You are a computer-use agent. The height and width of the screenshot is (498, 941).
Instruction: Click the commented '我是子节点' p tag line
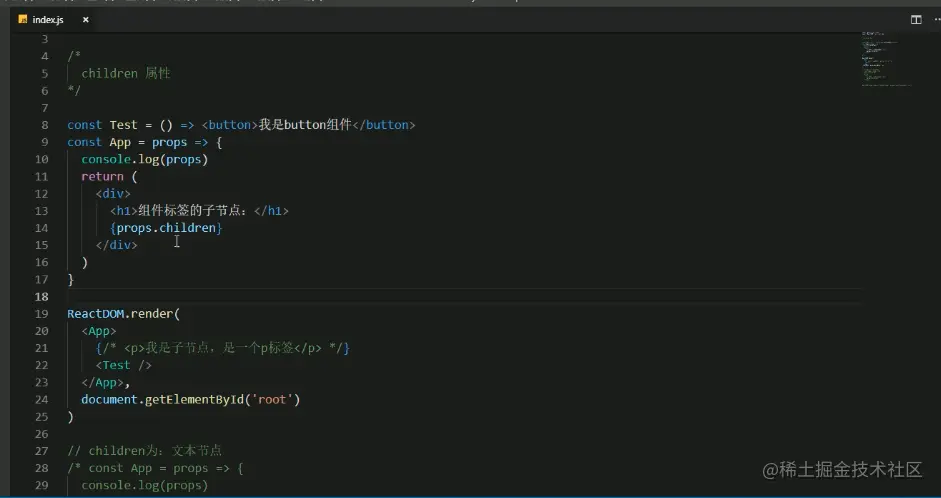(x=223, y=348)
